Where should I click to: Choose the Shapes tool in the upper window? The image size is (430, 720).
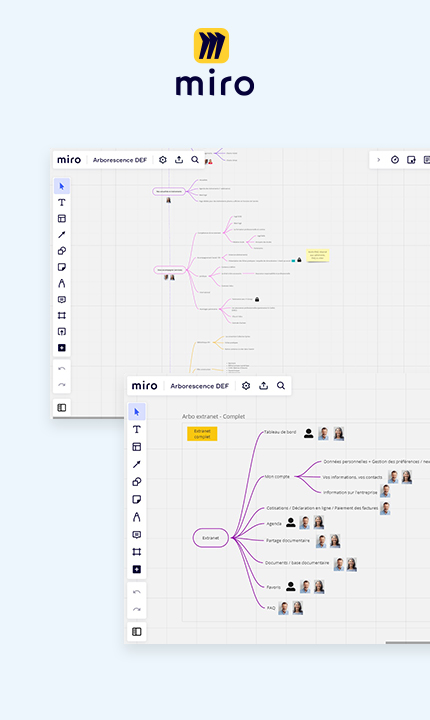(62, 251)
